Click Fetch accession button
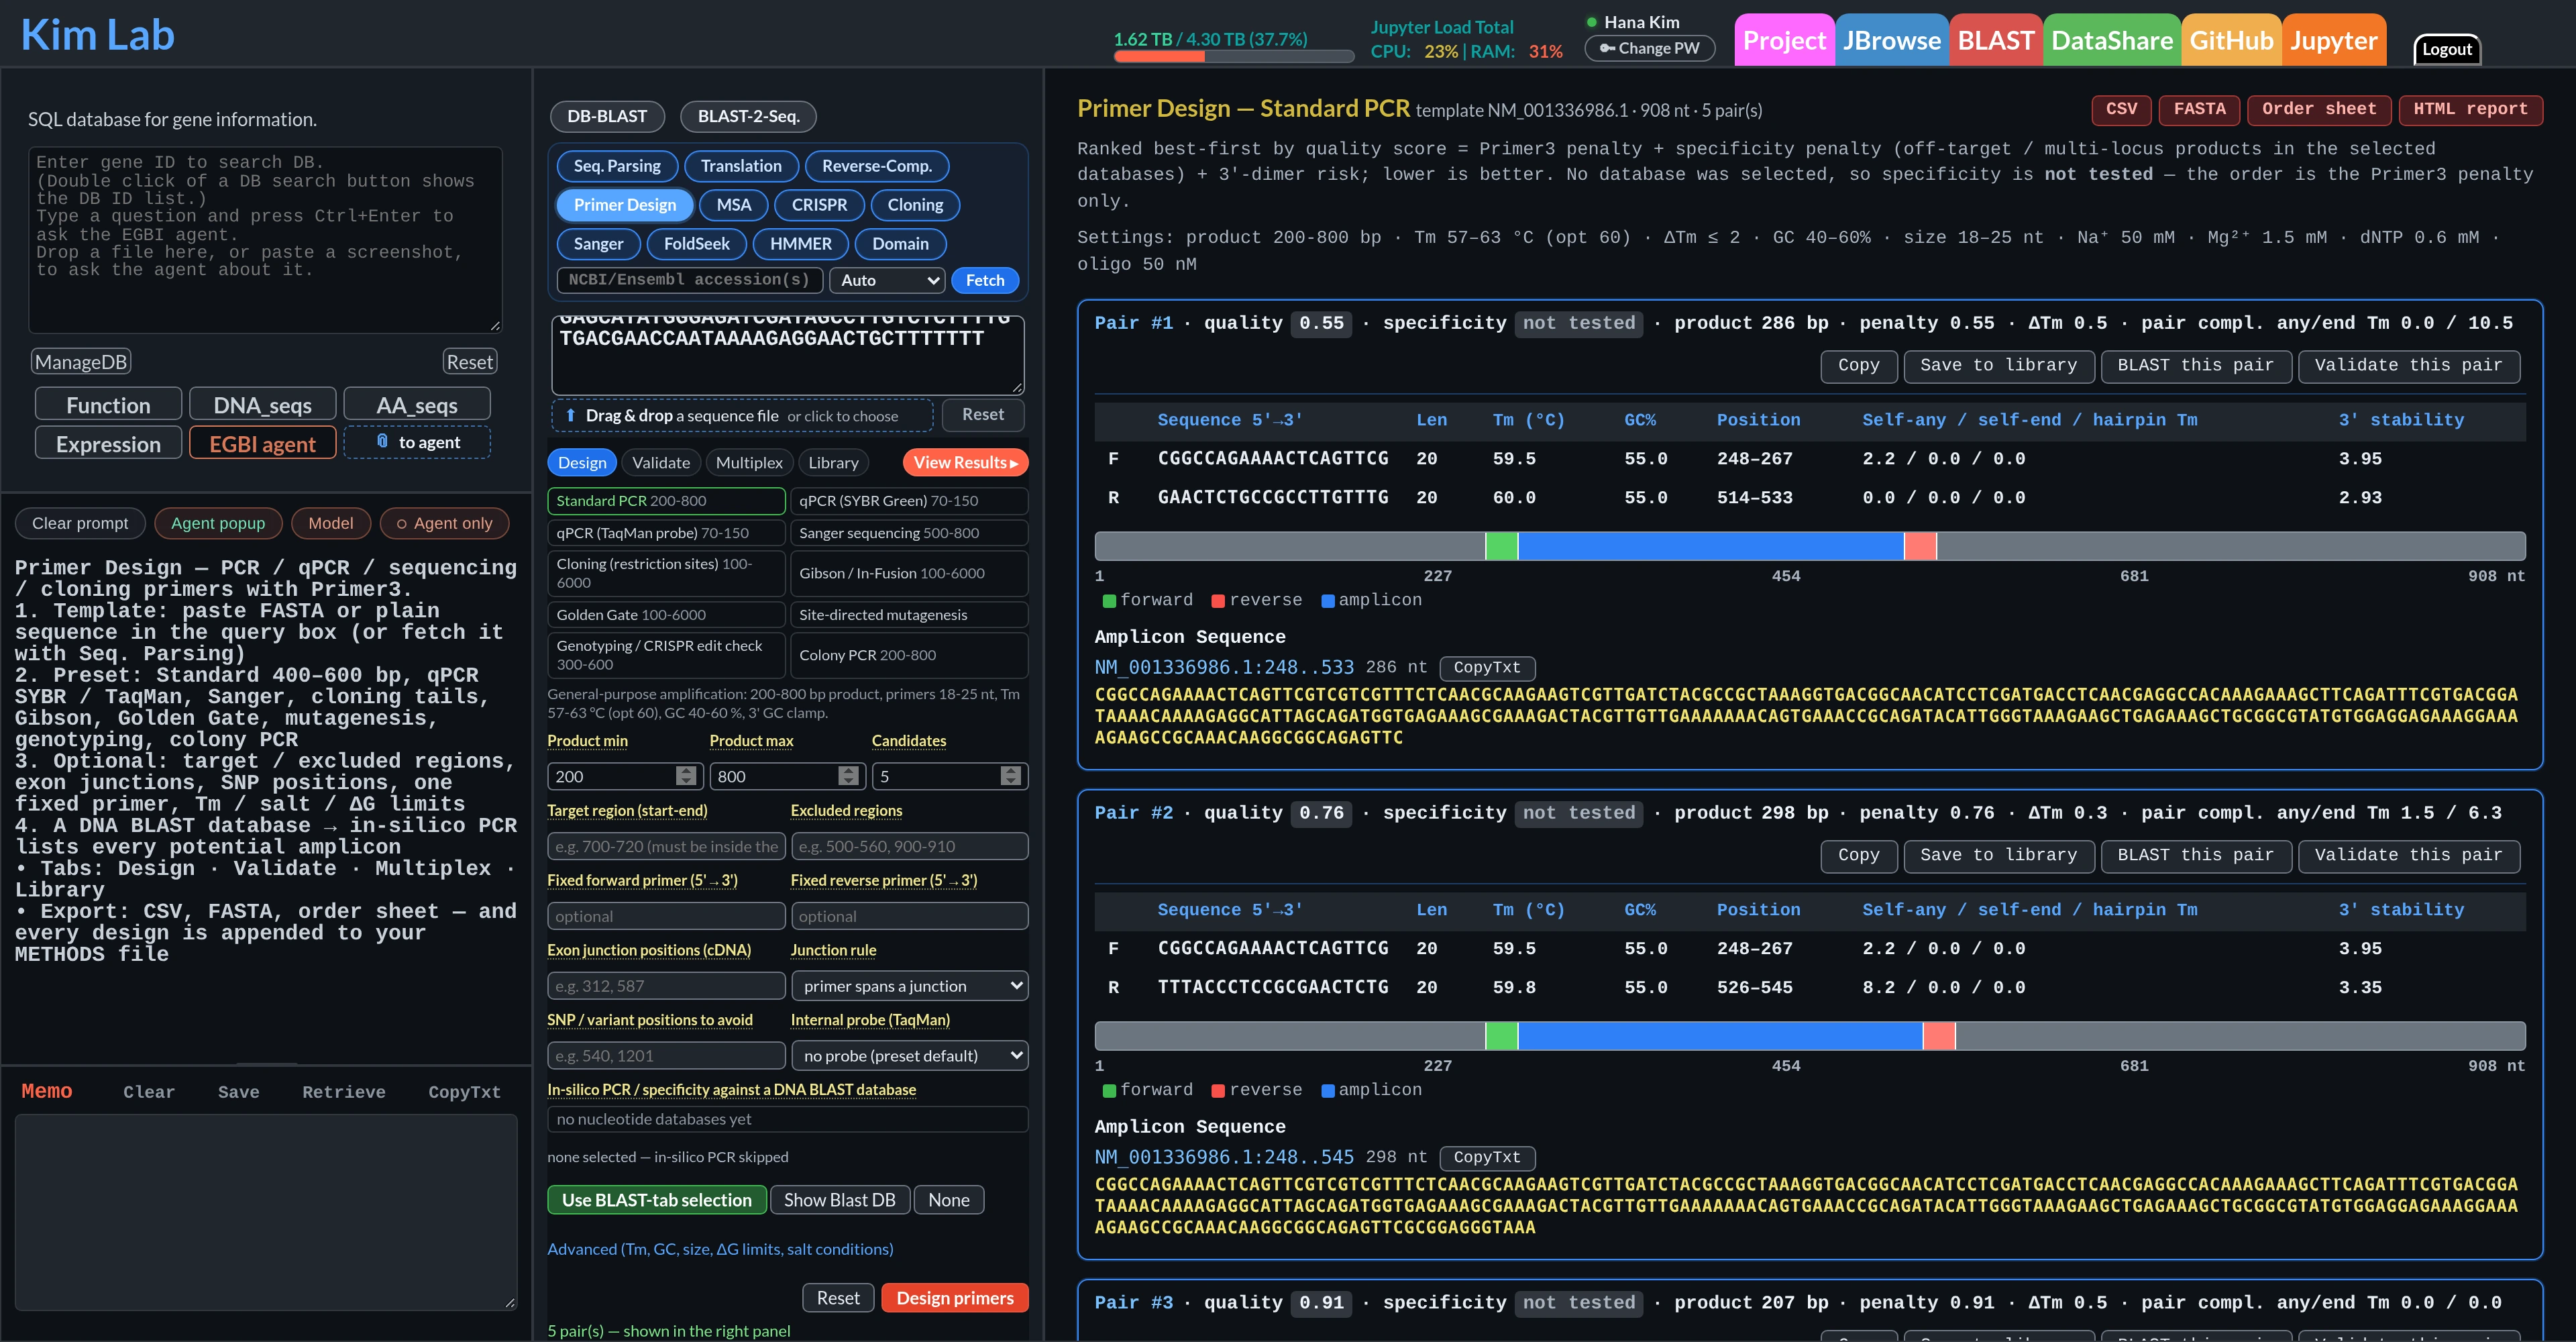The image size is (2576, 1342). point(984,280)
